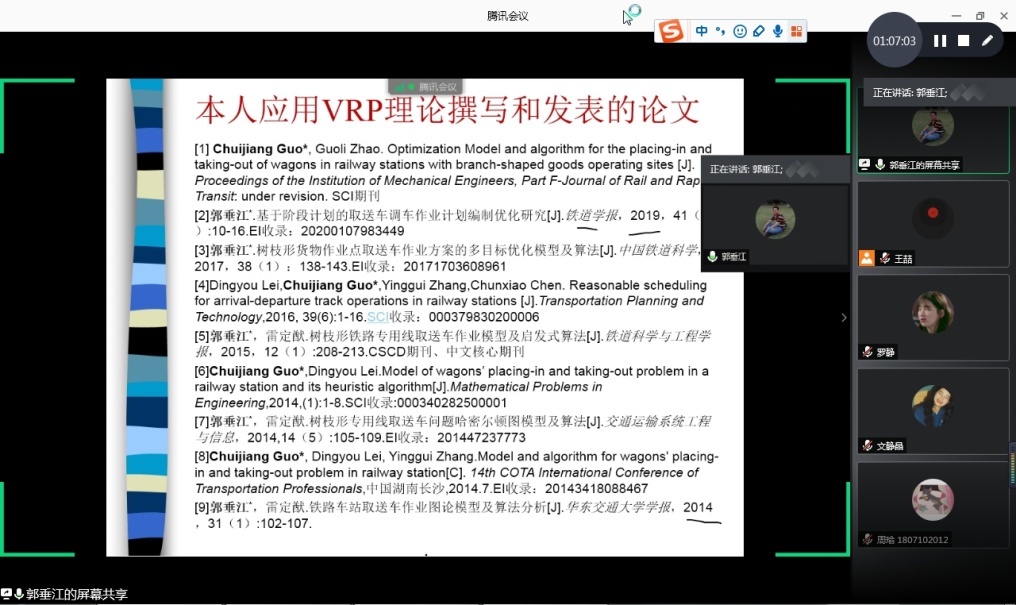Open the Sogou toolbox grid icon

coord(796,31)
